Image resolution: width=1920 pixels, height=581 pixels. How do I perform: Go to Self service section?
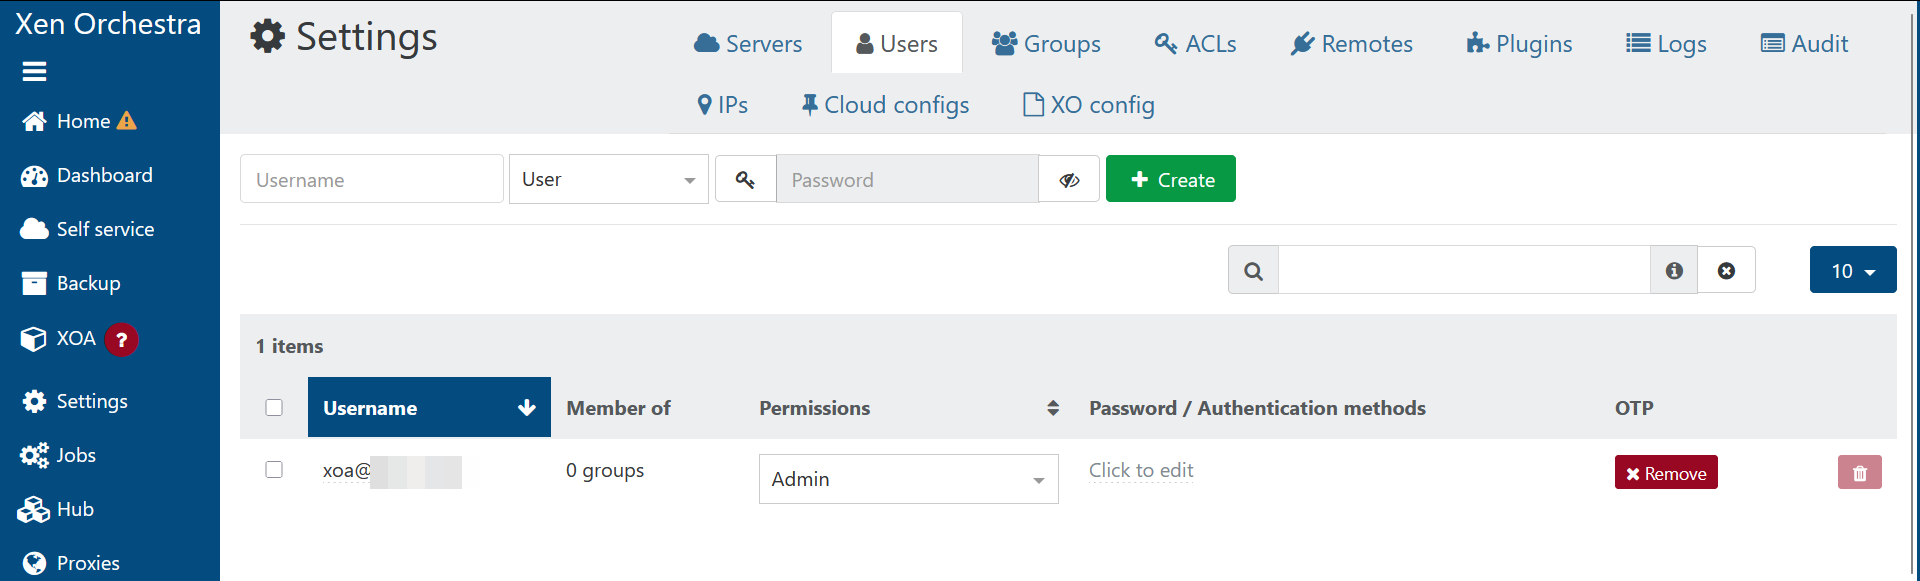87,229
